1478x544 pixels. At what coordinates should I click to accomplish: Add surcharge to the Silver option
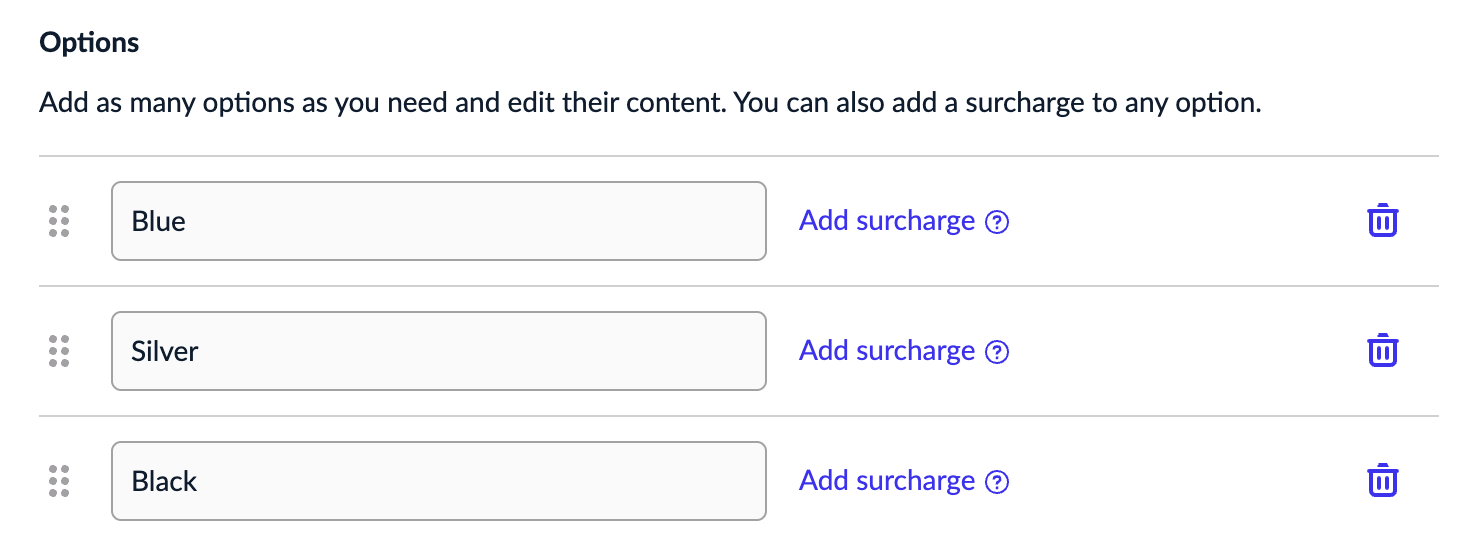(x=886, y=351)
